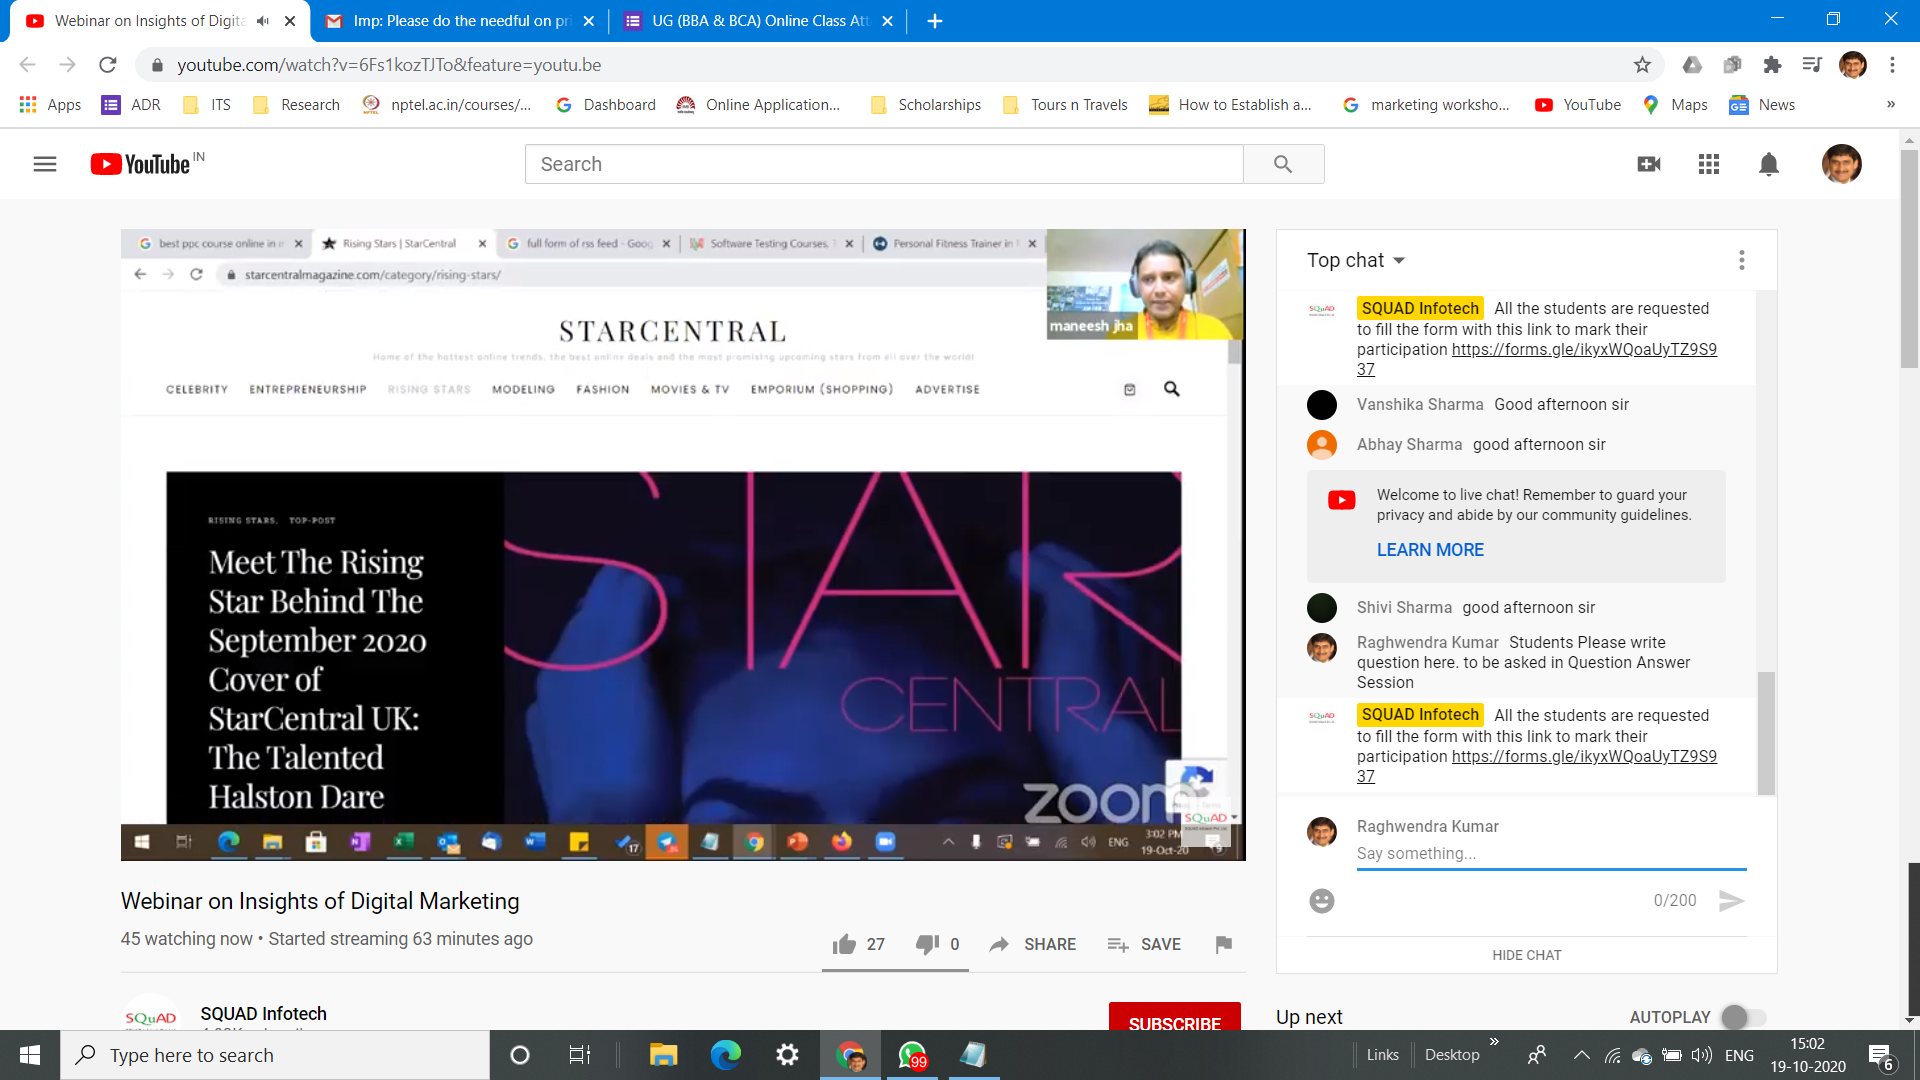The width and height of the screenshot is (1920, 1080).
Task: Close the Gmail 'Imp: Please do' tab
Action: (x=588, y=21)
